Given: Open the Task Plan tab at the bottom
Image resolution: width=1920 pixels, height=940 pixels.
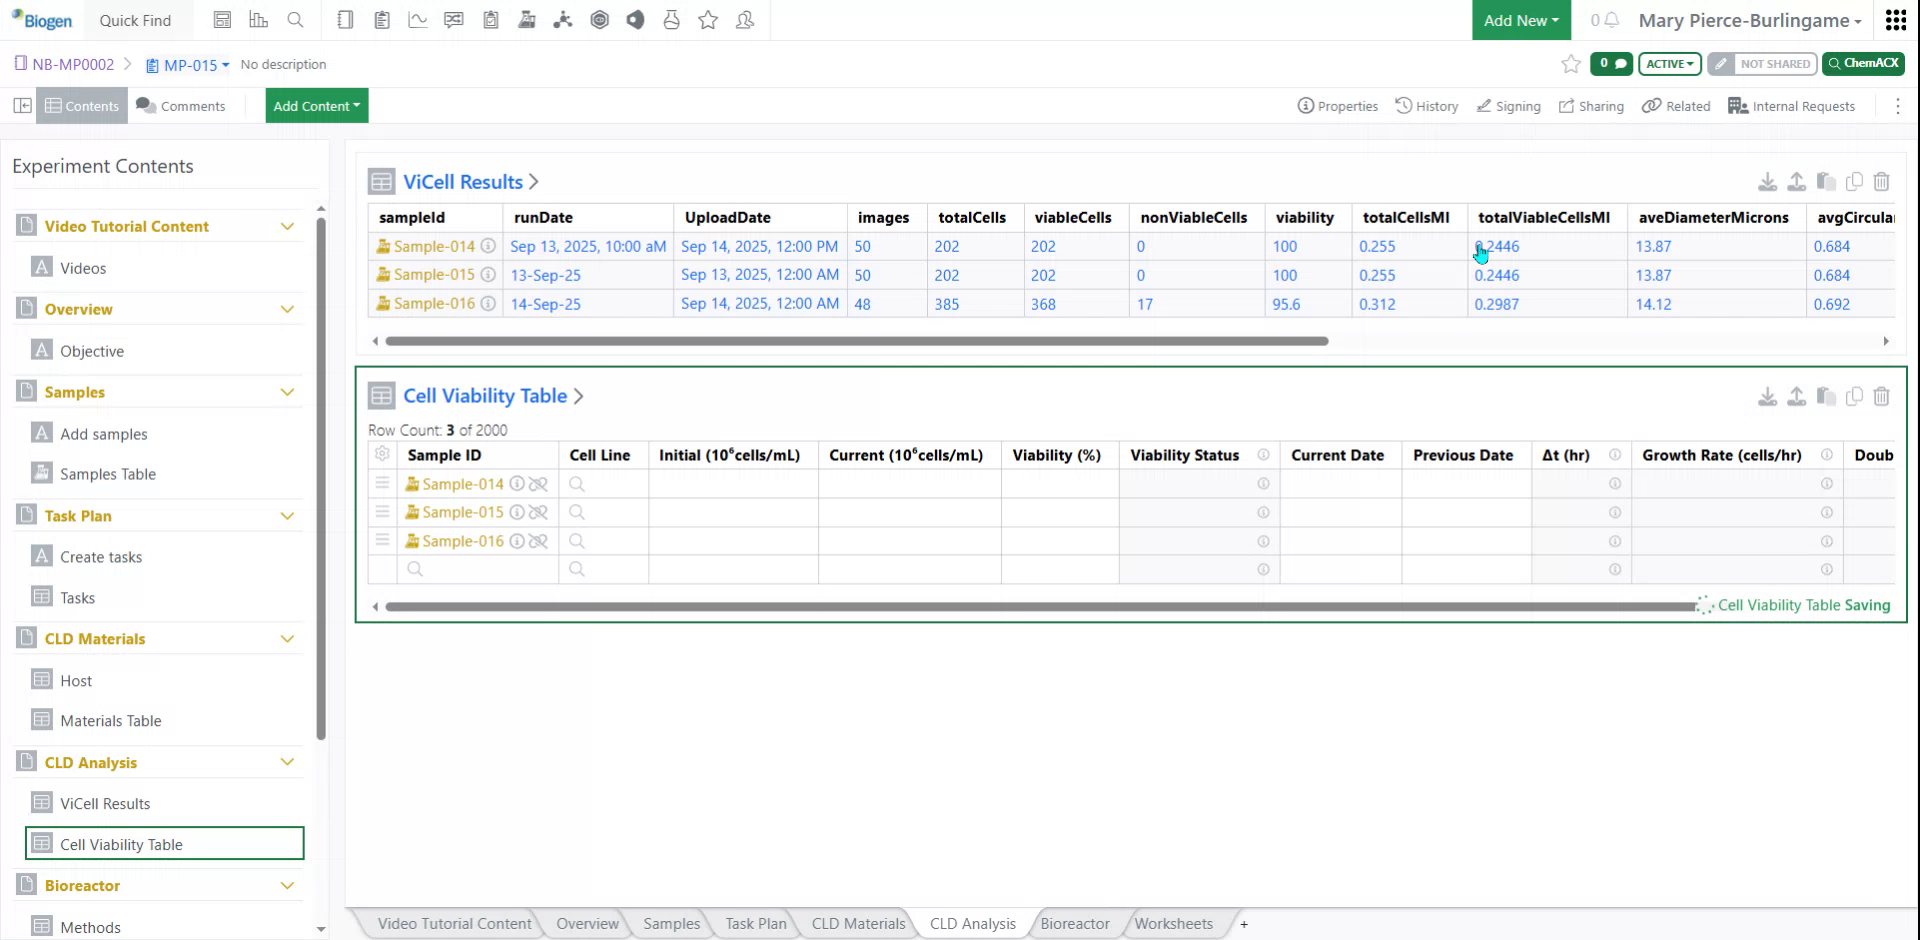Looking at the screenshot, I should click(x=754, y=924).
